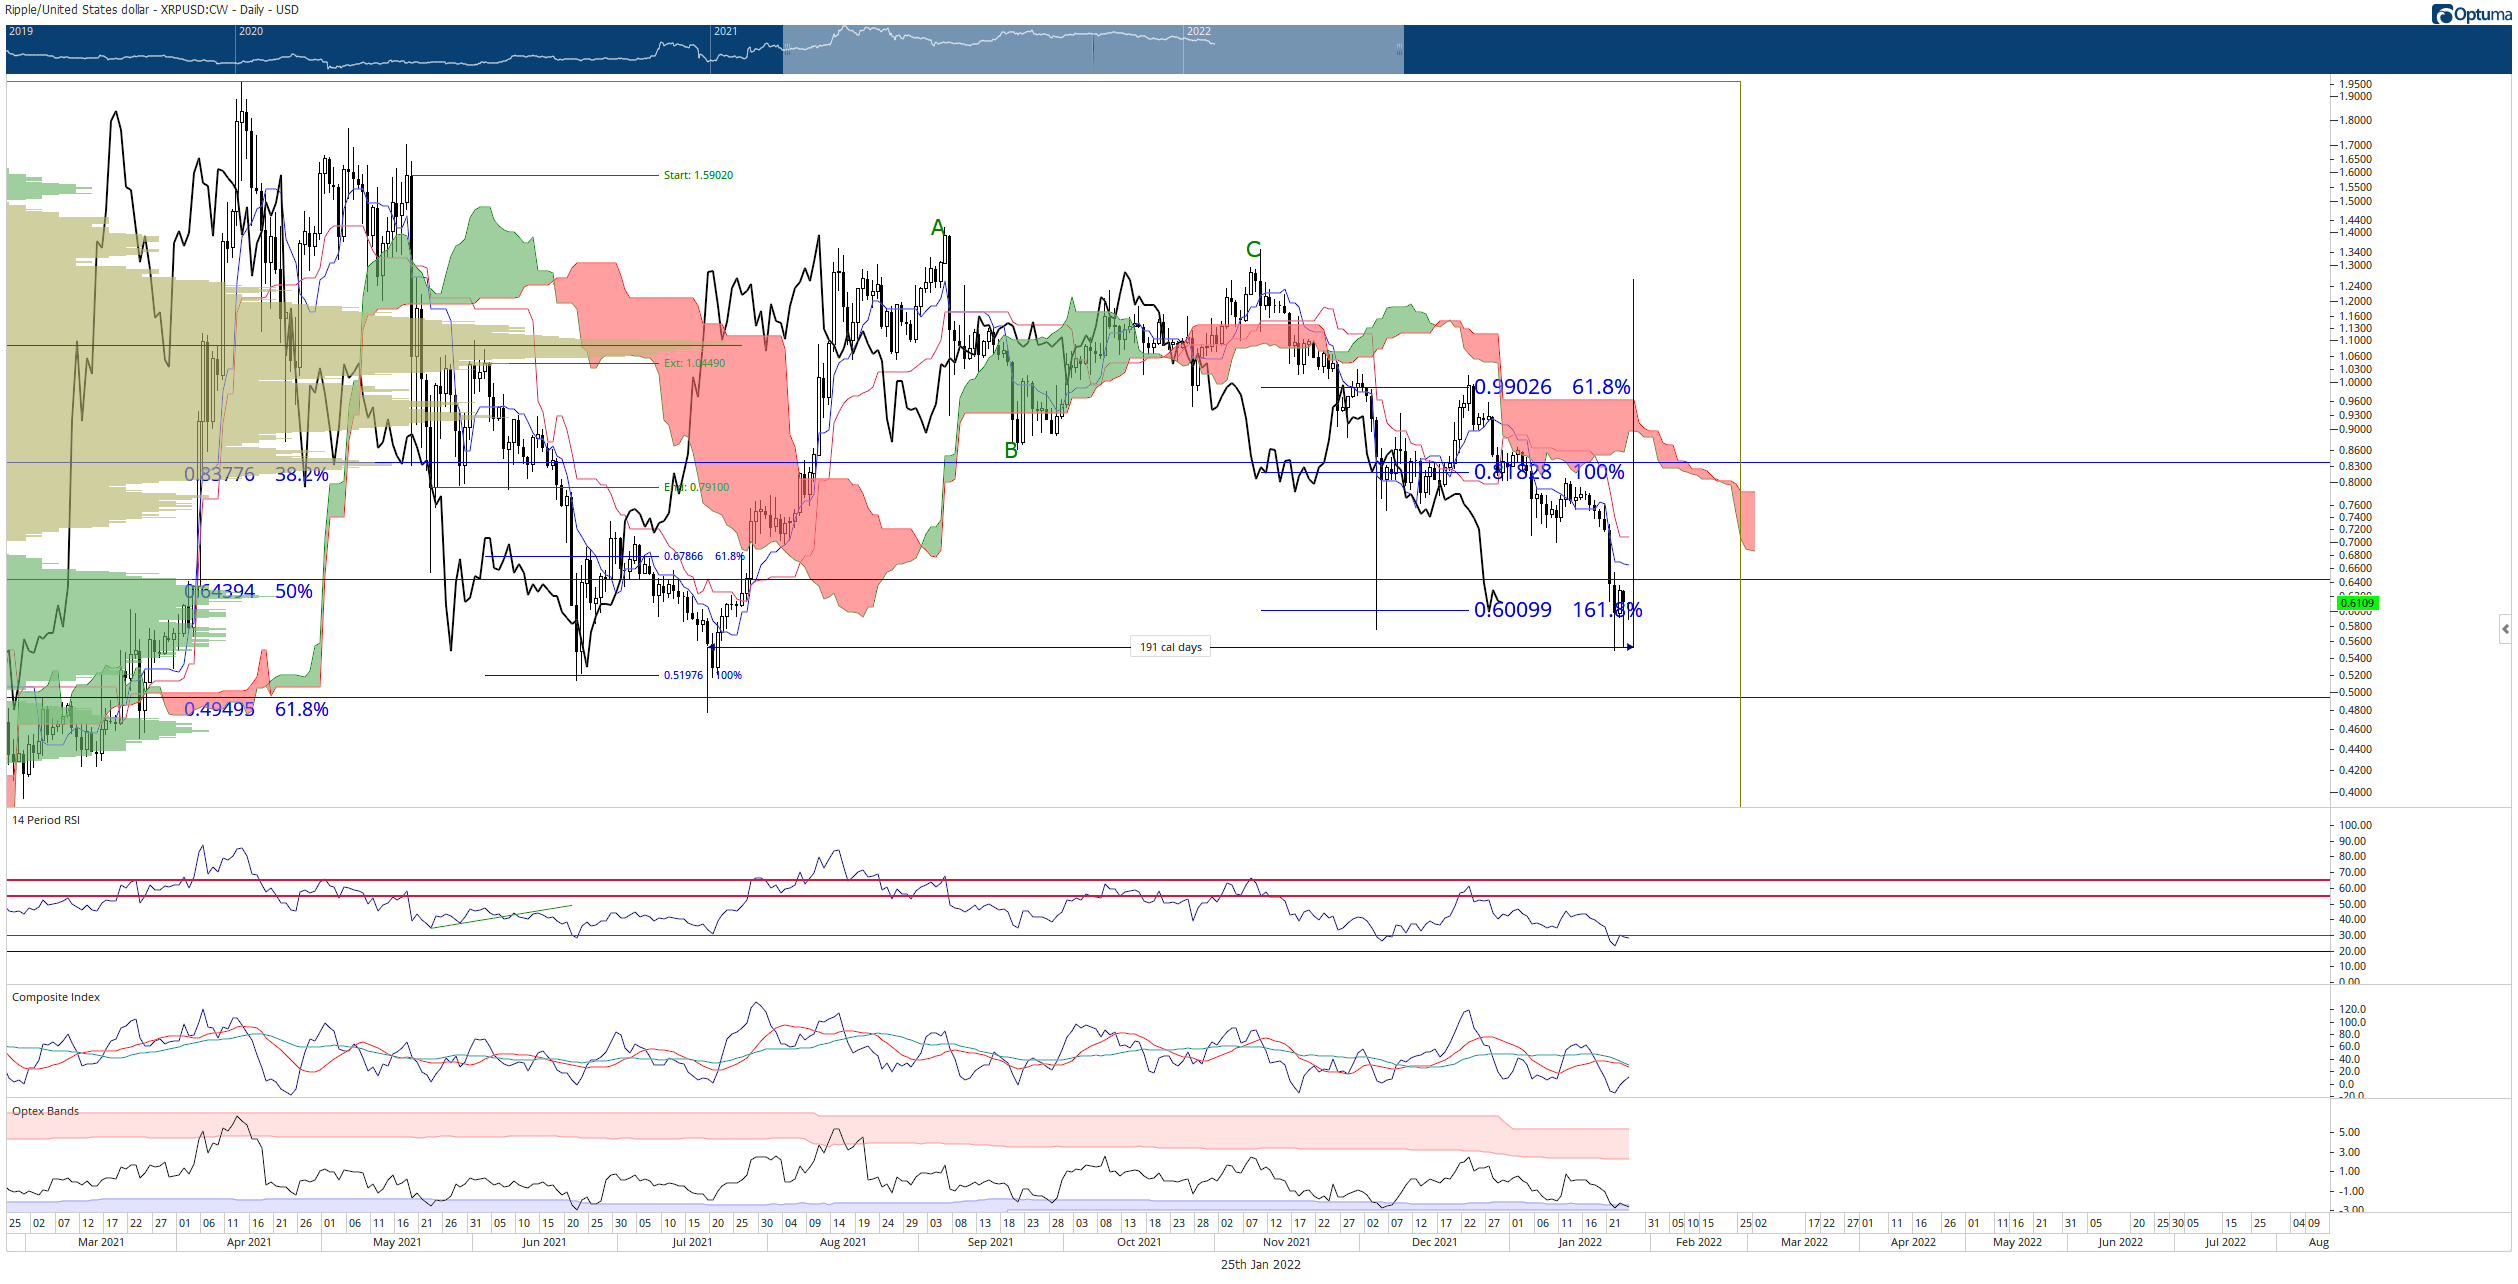The height and width of the screenshot is (1284, 2518).
Task: Select the Composite Index pane label
Action: 56,997
